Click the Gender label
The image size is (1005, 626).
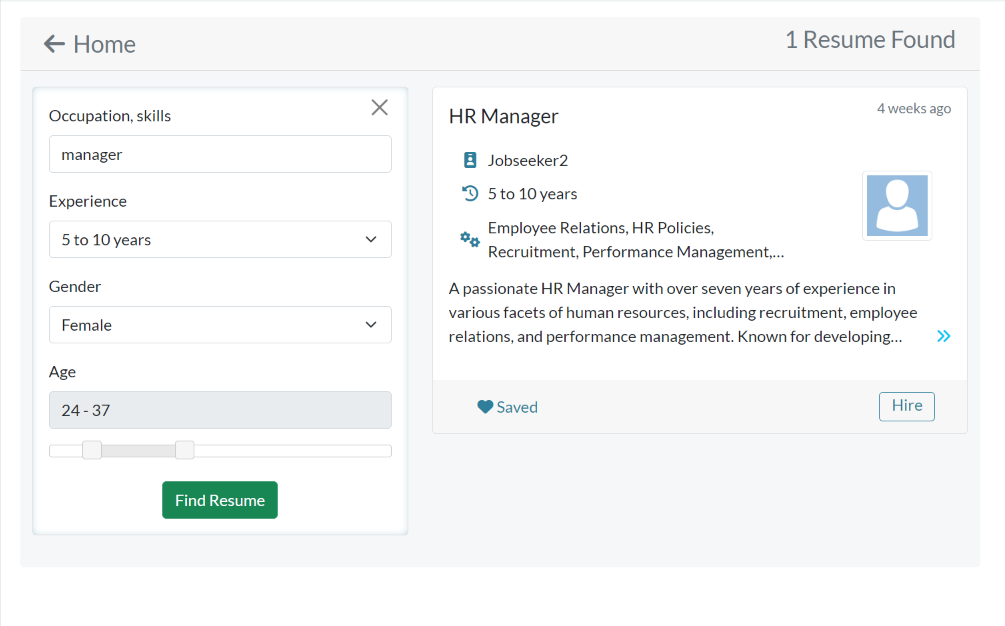click(x=75, y=286)
